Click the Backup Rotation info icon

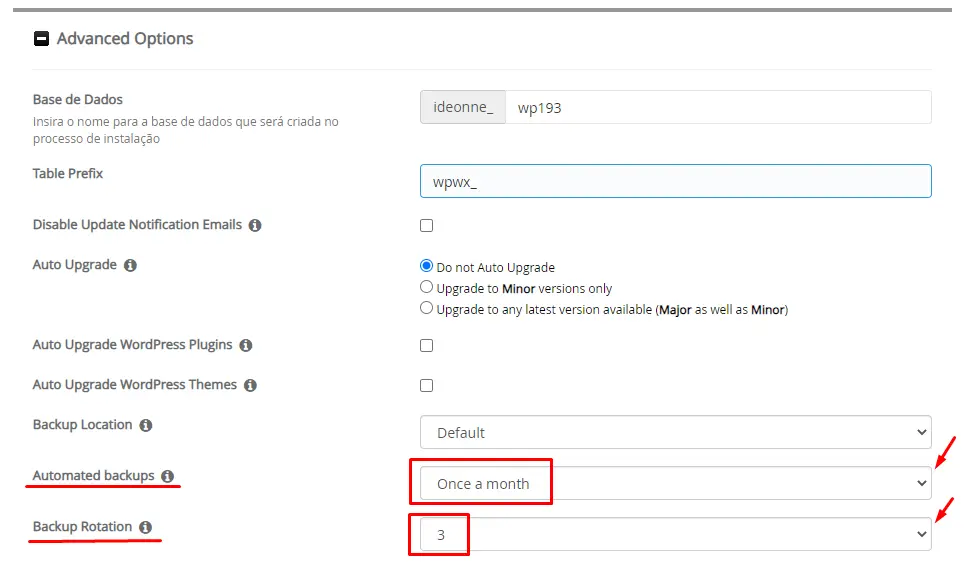147,526
